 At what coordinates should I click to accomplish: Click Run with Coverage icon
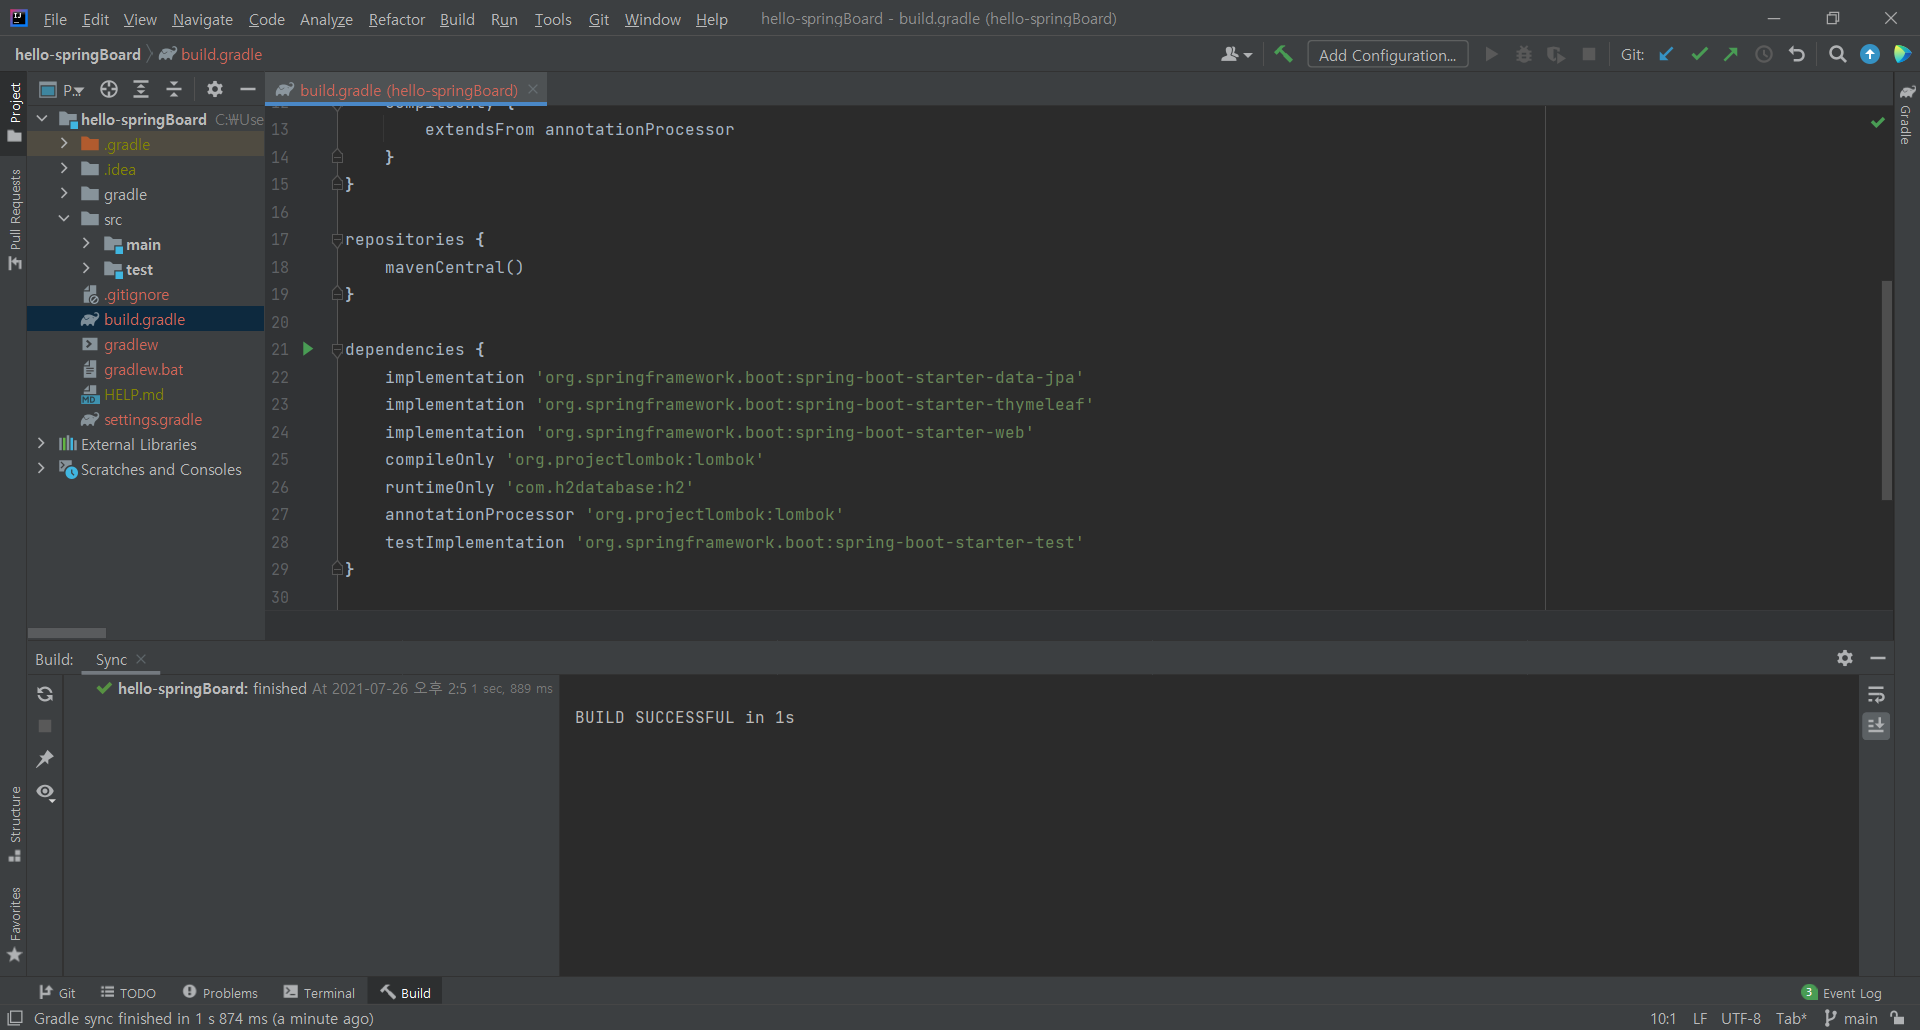pyautogui.click(x=1556, y=54)
